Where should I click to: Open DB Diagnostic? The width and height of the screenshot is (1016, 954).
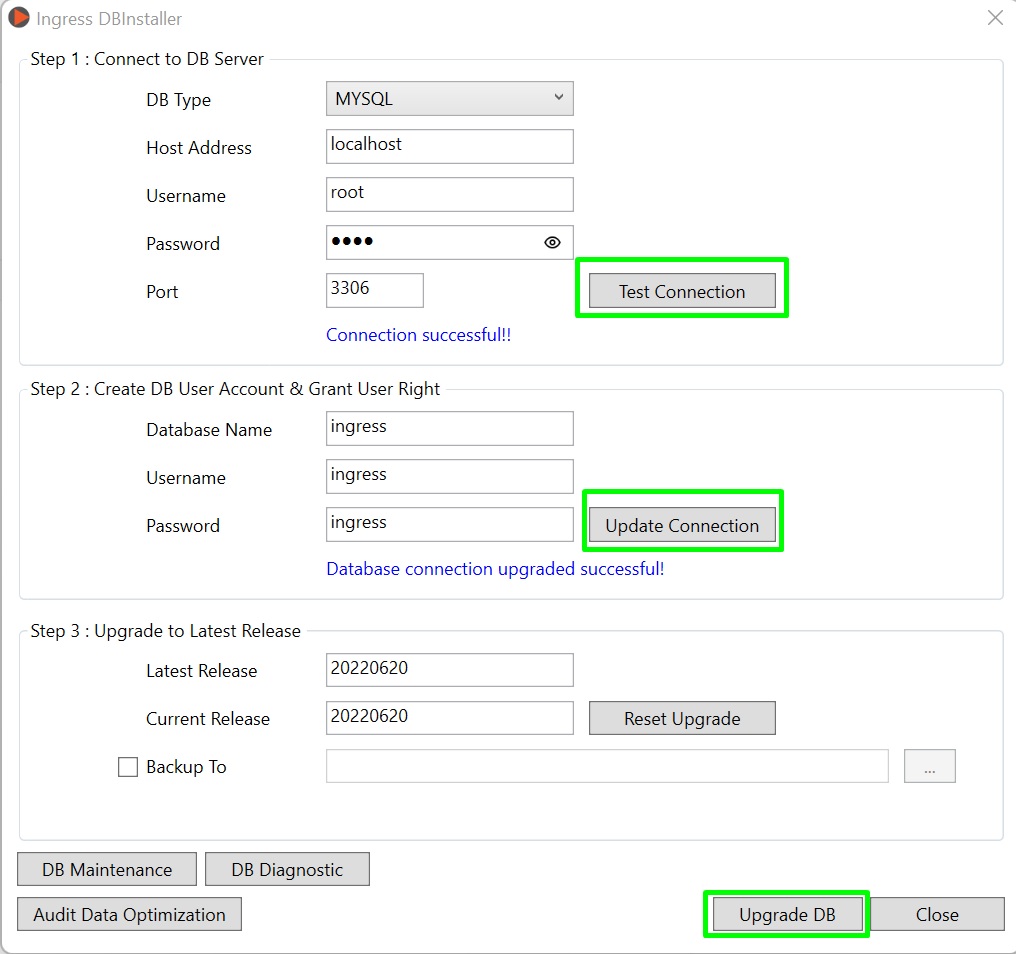[x=287, y=869]
